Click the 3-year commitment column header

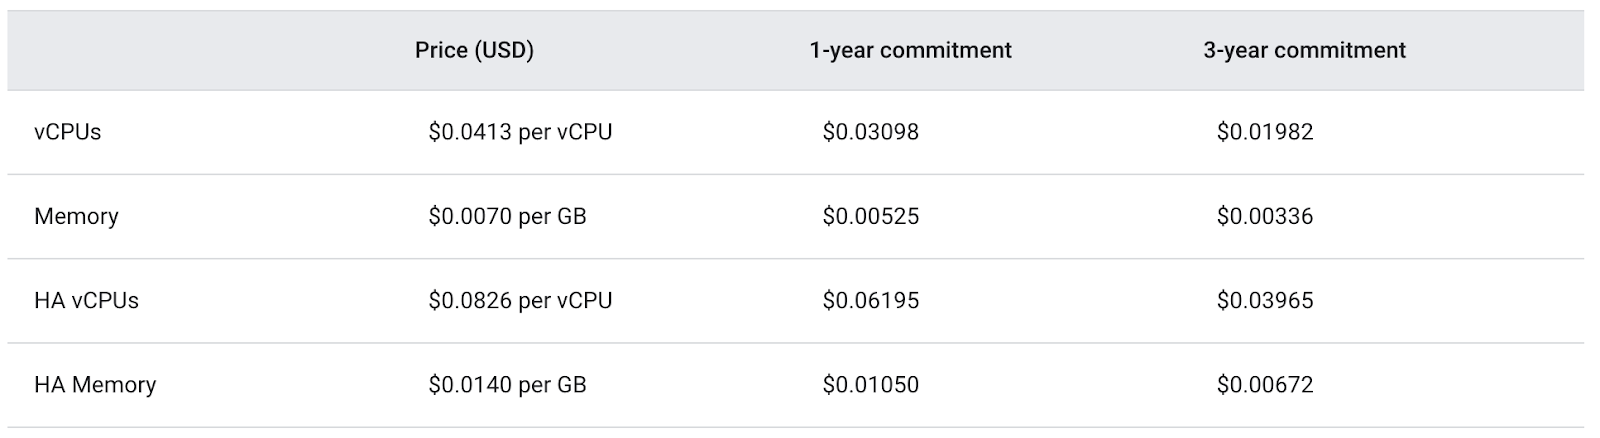pyautogui.click(x=1304, y=50)
